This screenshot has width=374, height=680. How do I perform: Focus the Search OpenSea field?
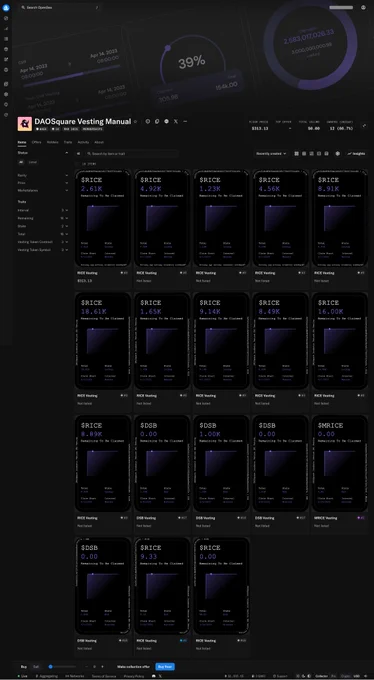coord(60,7)
